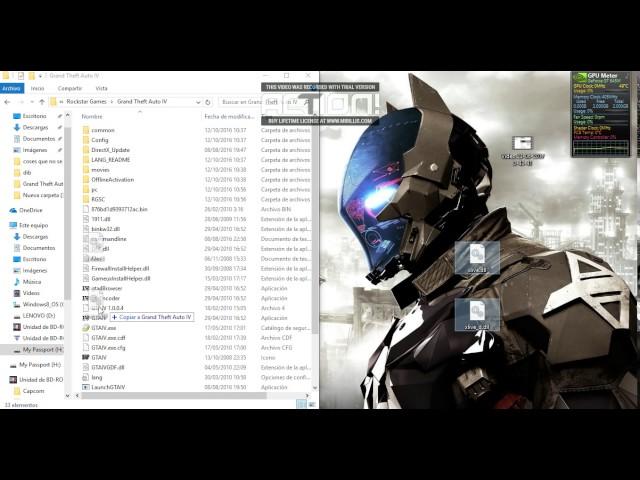Refresh the Grand Theft Auto IV folder
This screenshot has height=480, width=640.
pos(208,102)
